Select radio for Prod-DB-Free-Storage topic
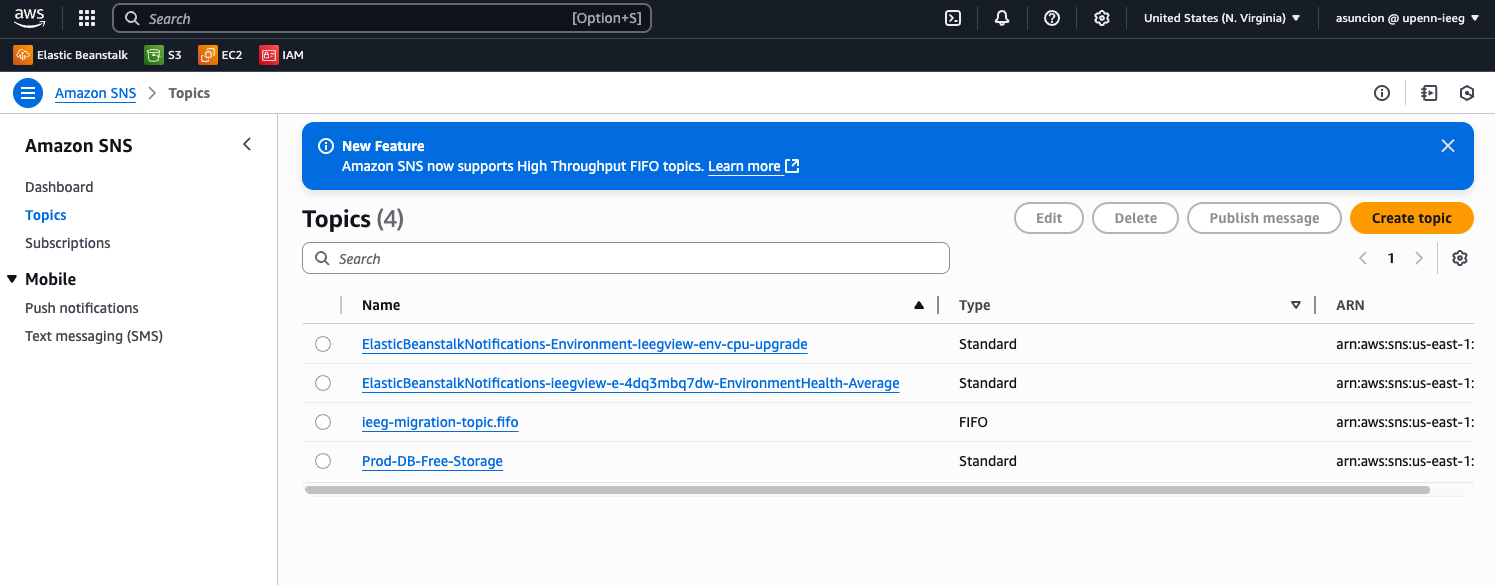1495x585 pixels. pos(322,461)
